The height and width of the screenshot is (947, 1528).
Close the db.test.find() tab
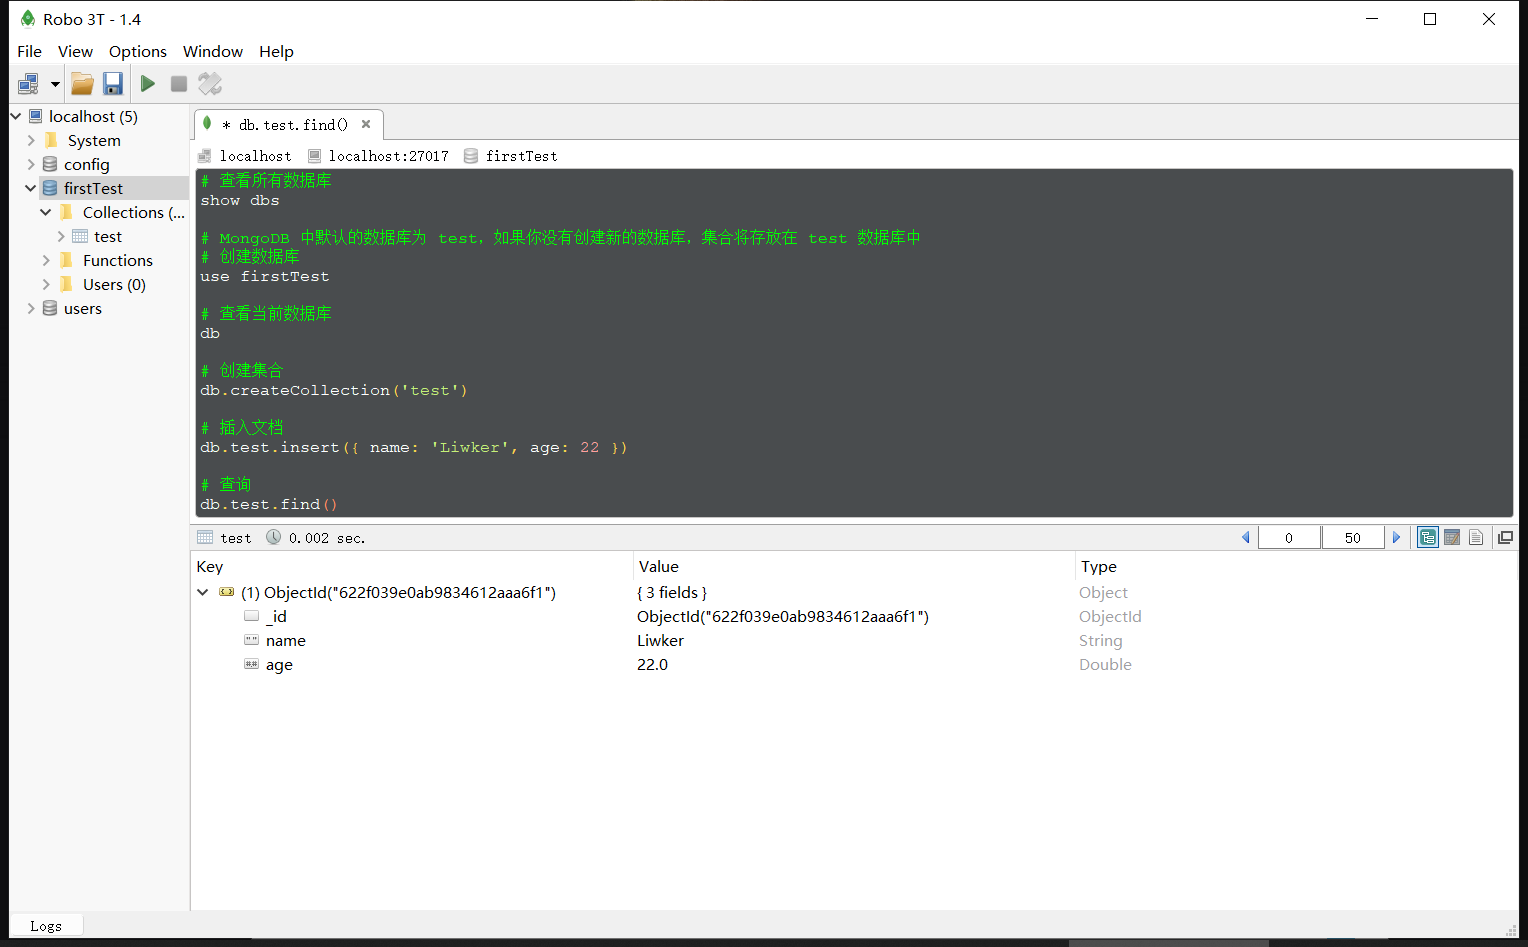[366, 124]
